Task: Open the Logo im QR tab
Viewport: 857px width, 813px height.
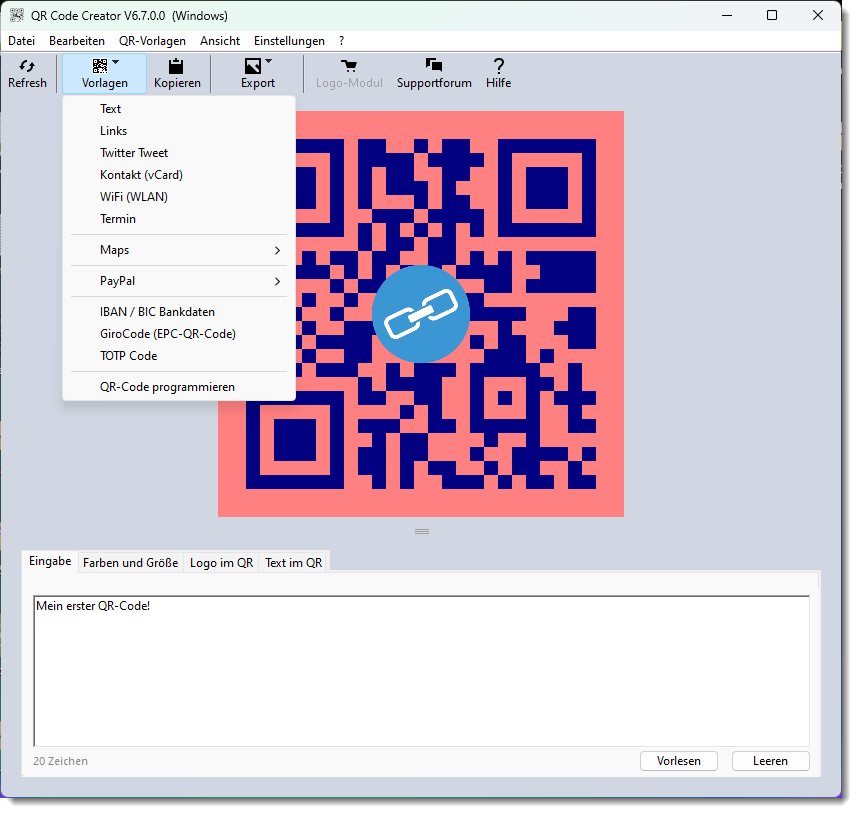Action: pyautogui.click(x=221, y=563)
